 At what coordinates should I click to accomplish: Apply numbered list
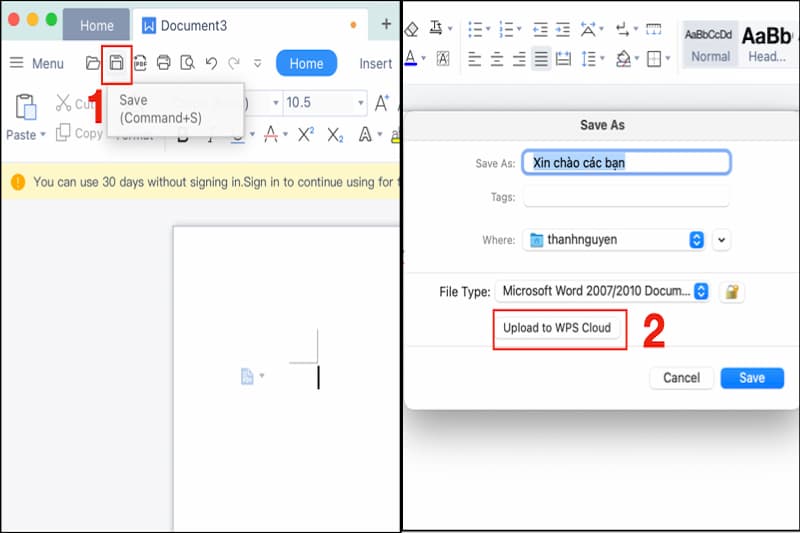point(506,29)
